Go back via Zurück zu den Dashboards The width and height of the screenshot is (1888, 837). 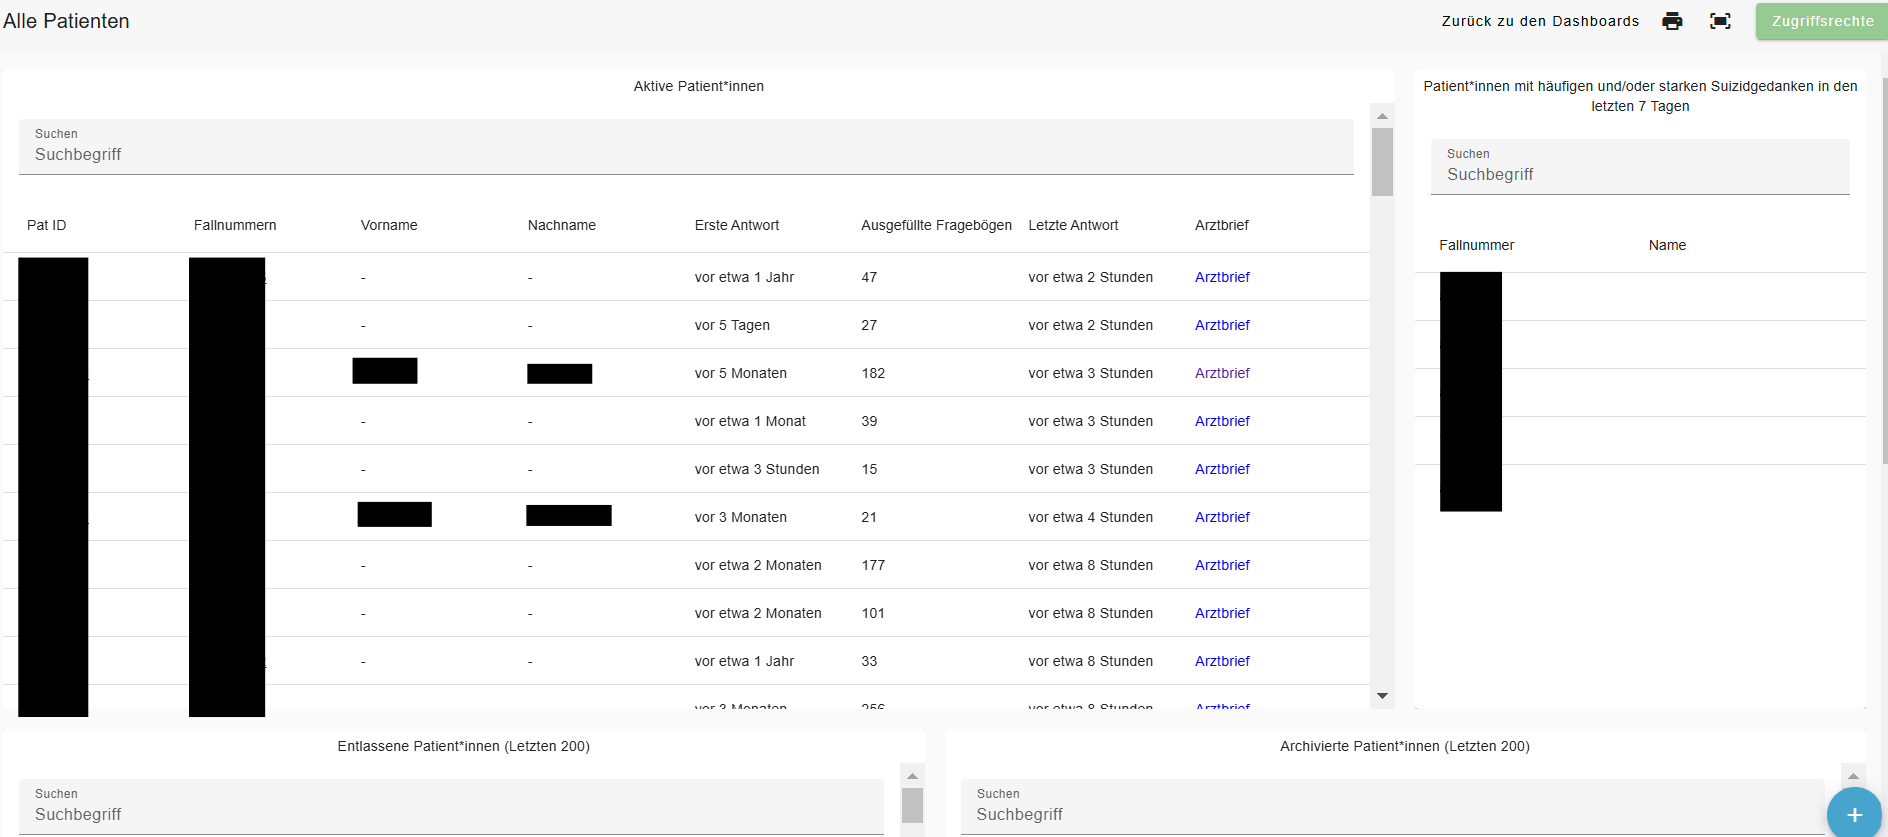tap(1540, 21)
